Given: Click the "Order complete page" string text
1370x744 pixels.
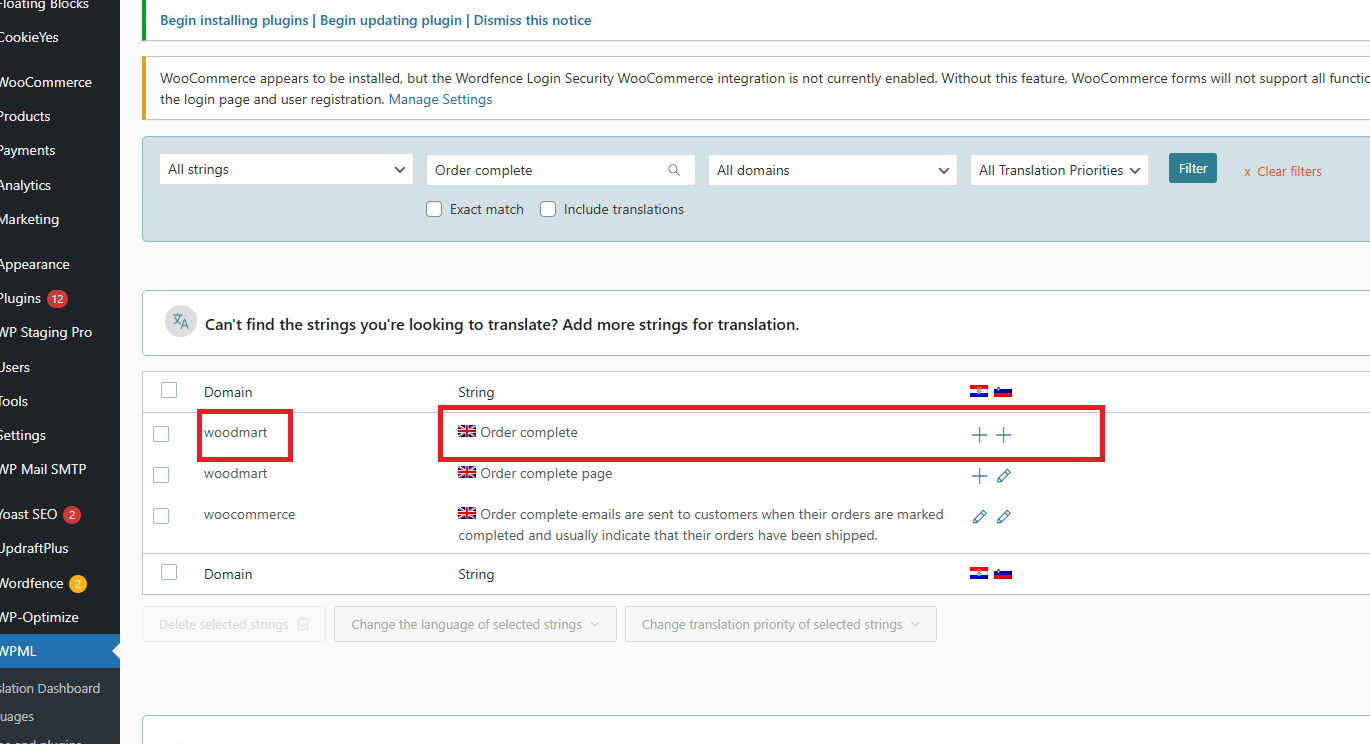Looking at the screenshot, I should (x=546, y=474).
